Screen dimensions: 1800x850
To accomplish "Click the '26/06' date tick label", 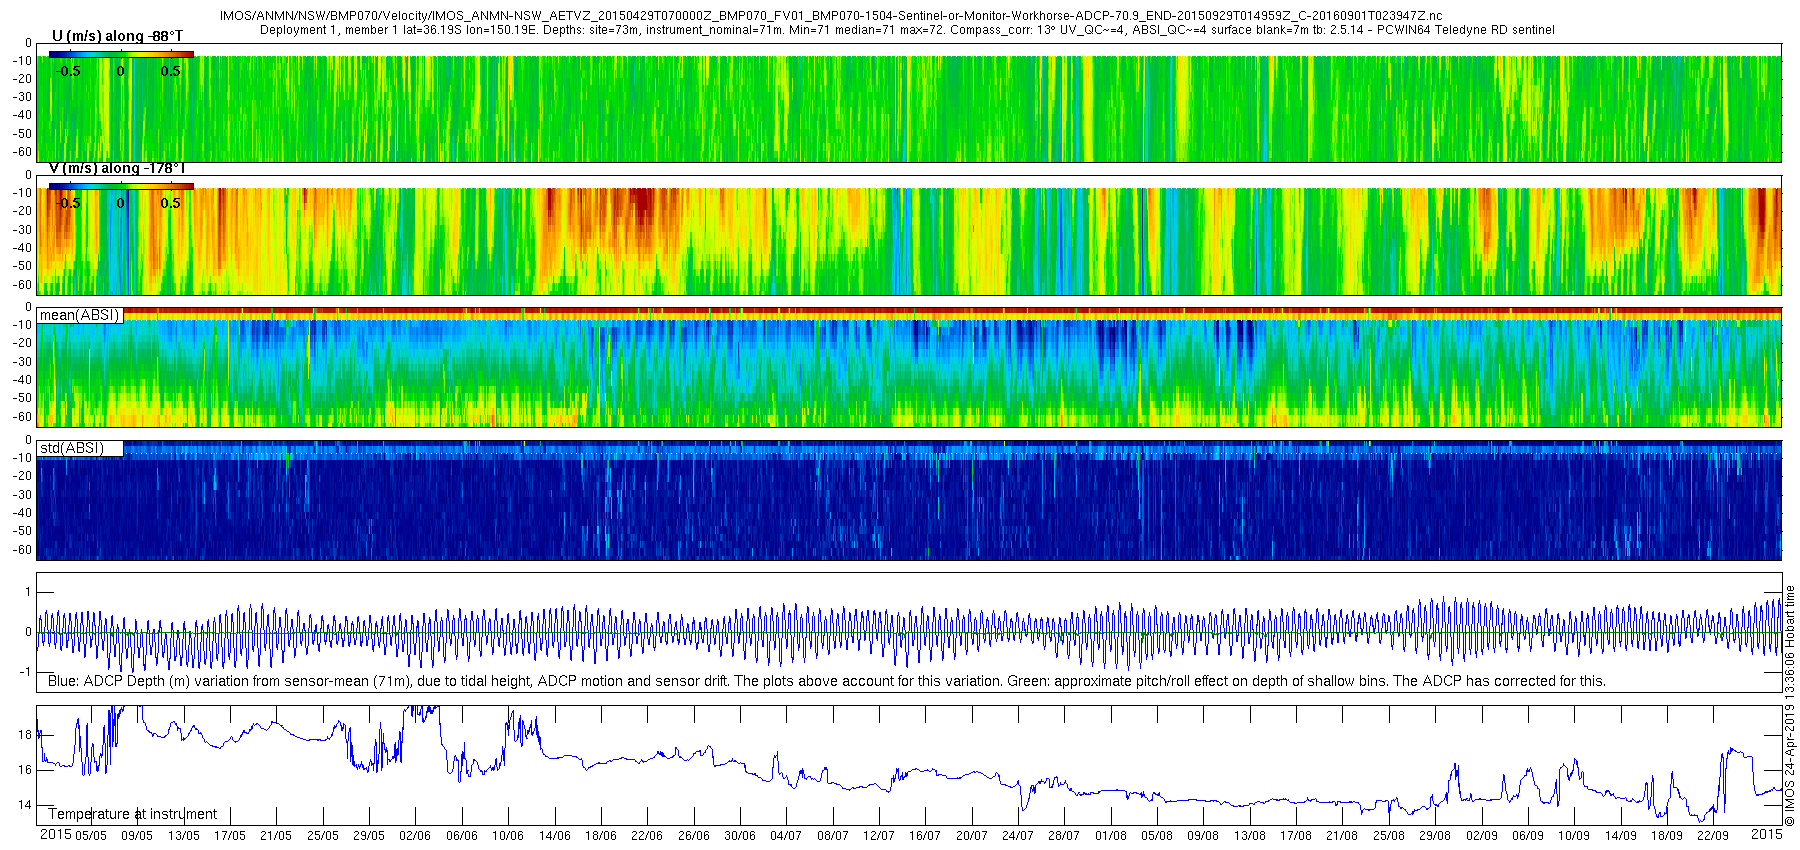I will point(694,836).
